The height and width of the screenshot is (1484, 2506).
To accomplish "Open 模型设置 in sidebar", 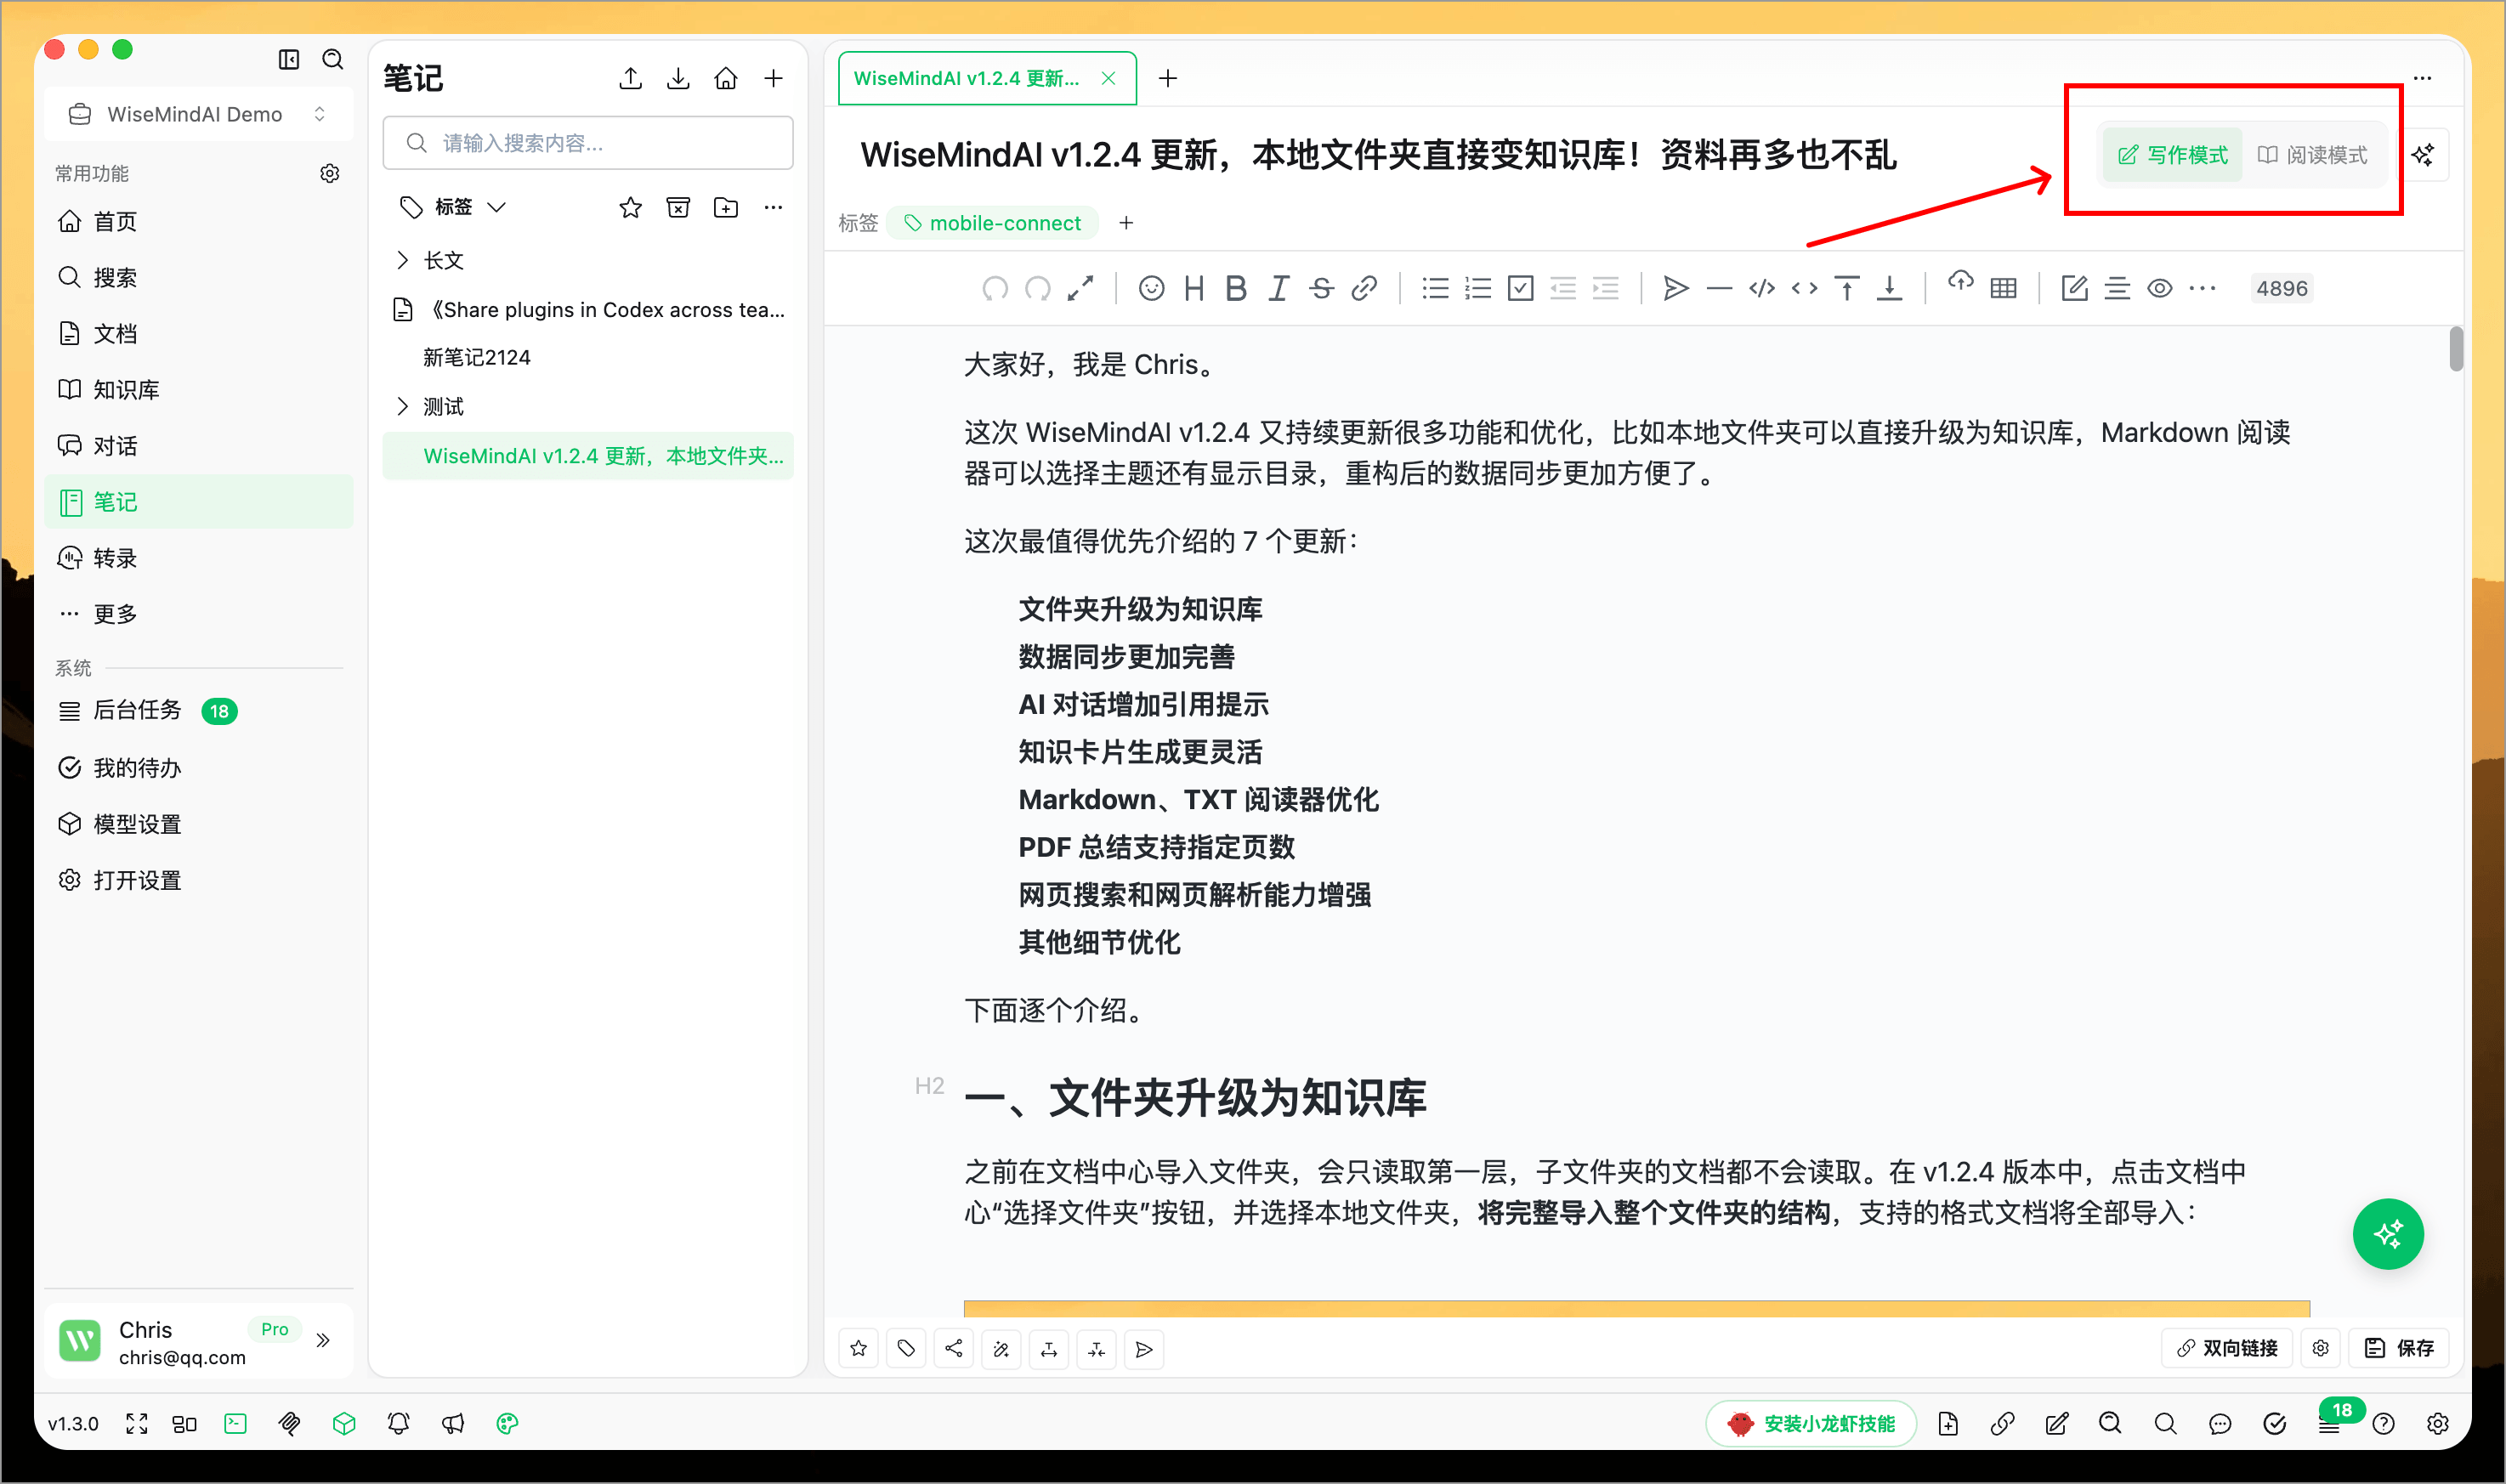I will tap(199, 823).
